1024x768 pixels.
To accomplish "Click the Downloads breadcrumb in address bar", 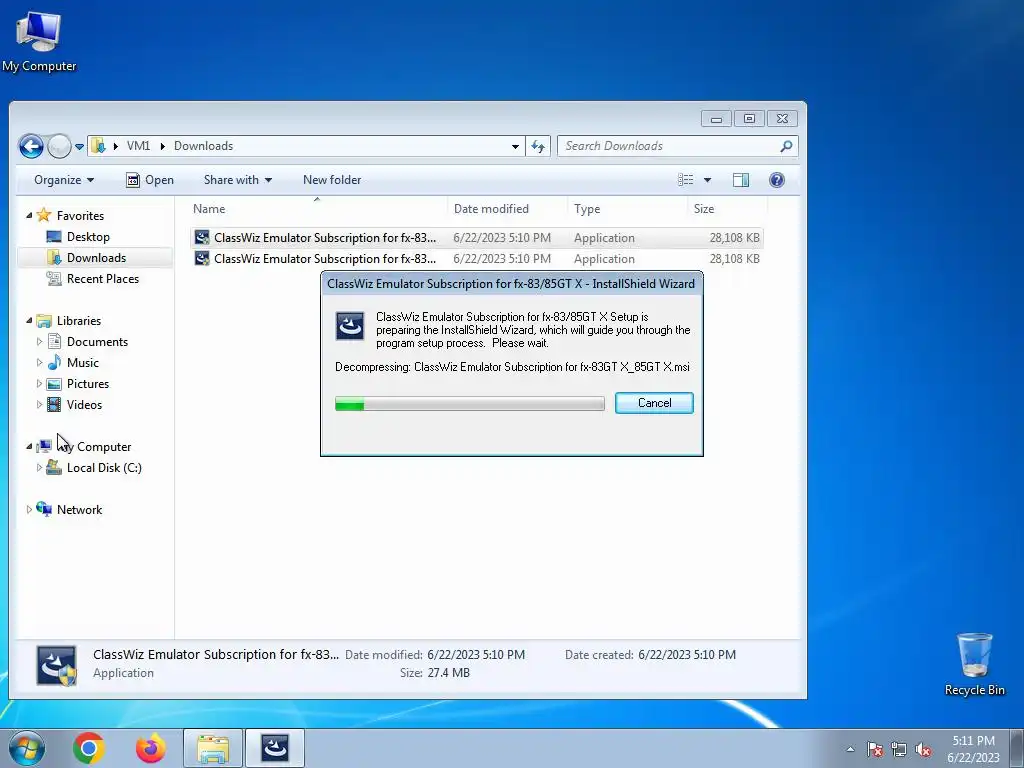I will click(x=203, y=146).
